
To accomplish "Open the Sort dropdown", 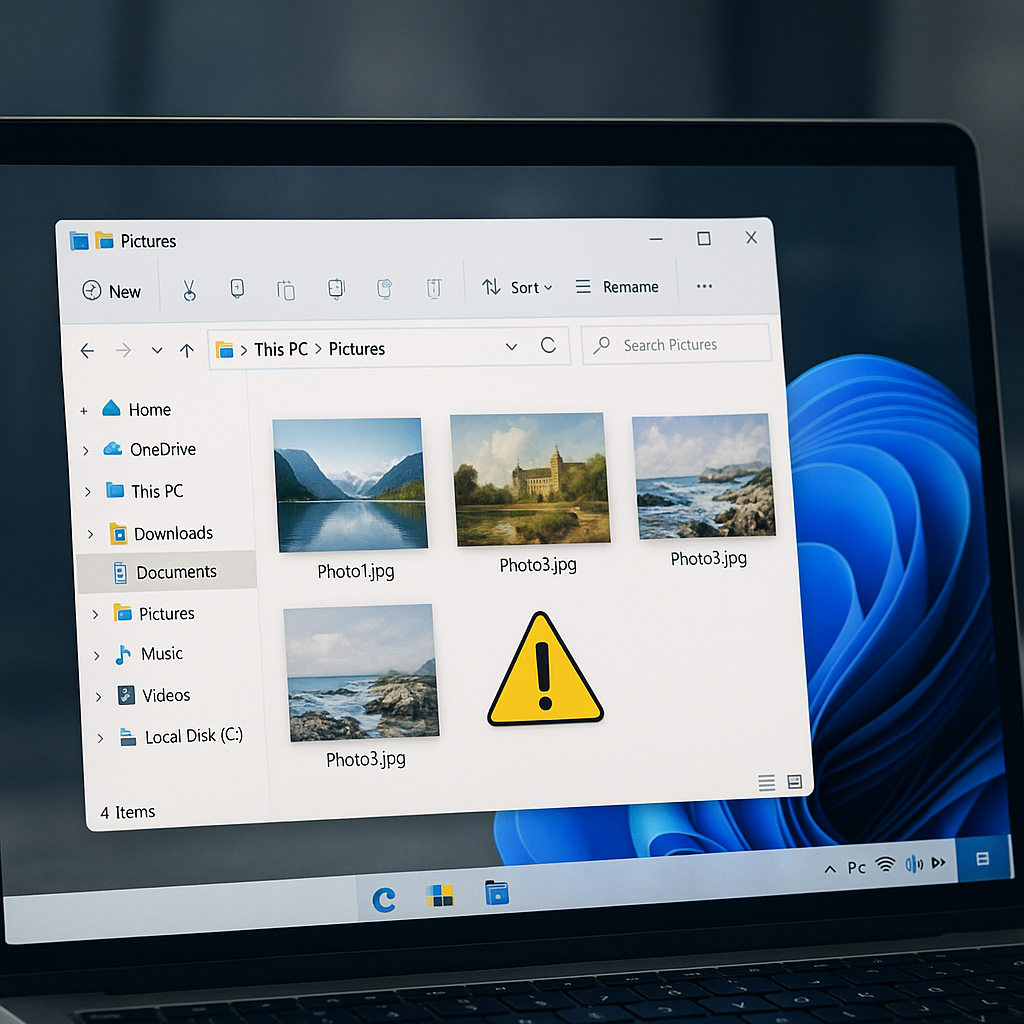I will pyautogui.click(x=517, y=287).
